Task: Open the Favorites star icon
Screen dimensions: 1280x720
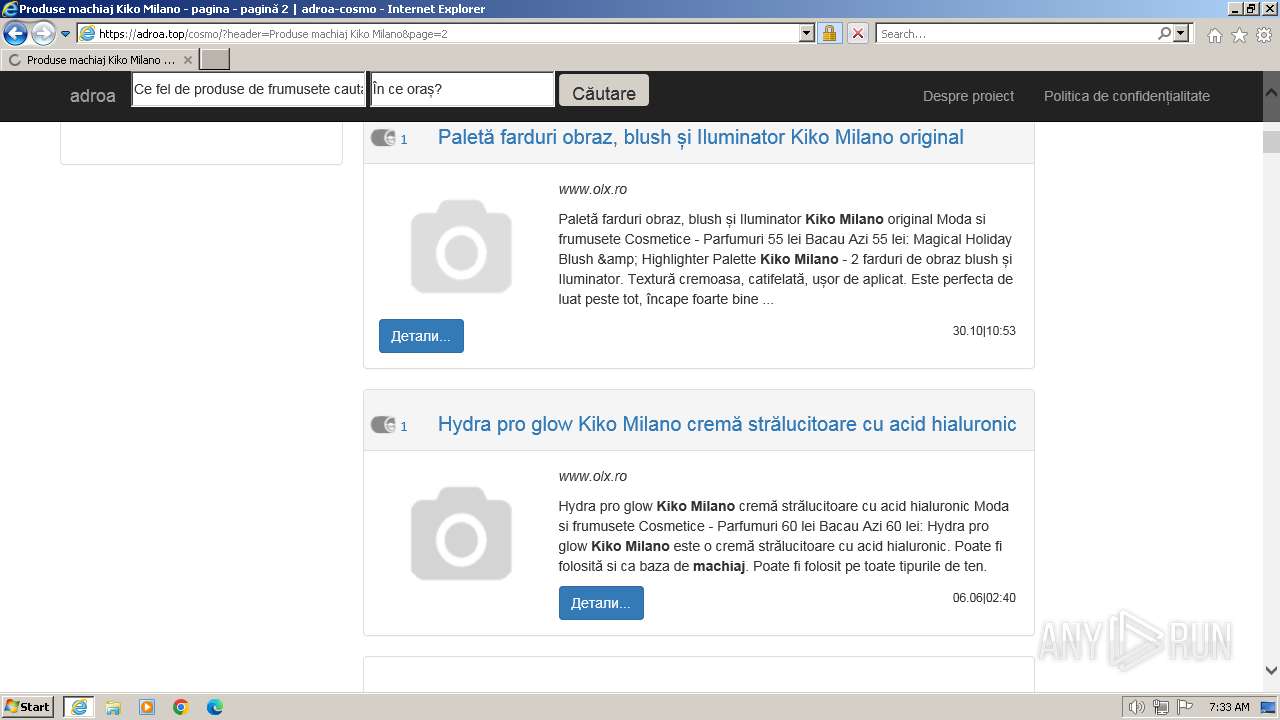Action: coord(1239,35)
